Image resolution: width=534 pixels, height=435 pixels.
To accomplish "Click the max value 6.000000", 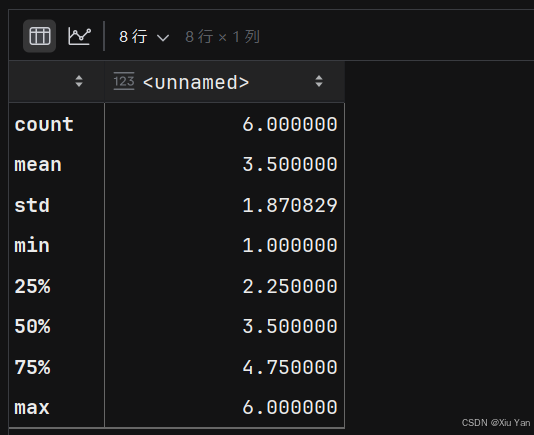I will [x=290, y=407].
